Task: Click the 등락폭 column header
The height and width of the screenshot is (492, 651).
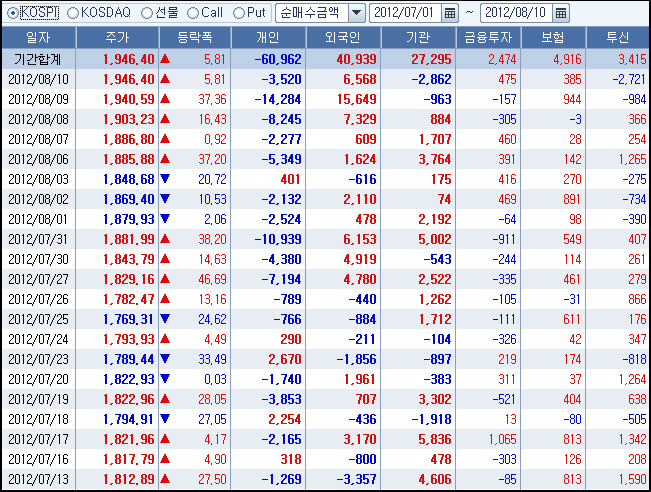Action: tap(195, 38)
